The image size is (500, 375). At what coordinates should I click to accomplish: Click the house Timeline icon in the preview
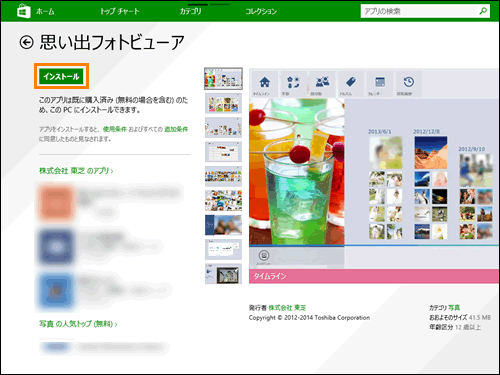click(x=265, y=82)
